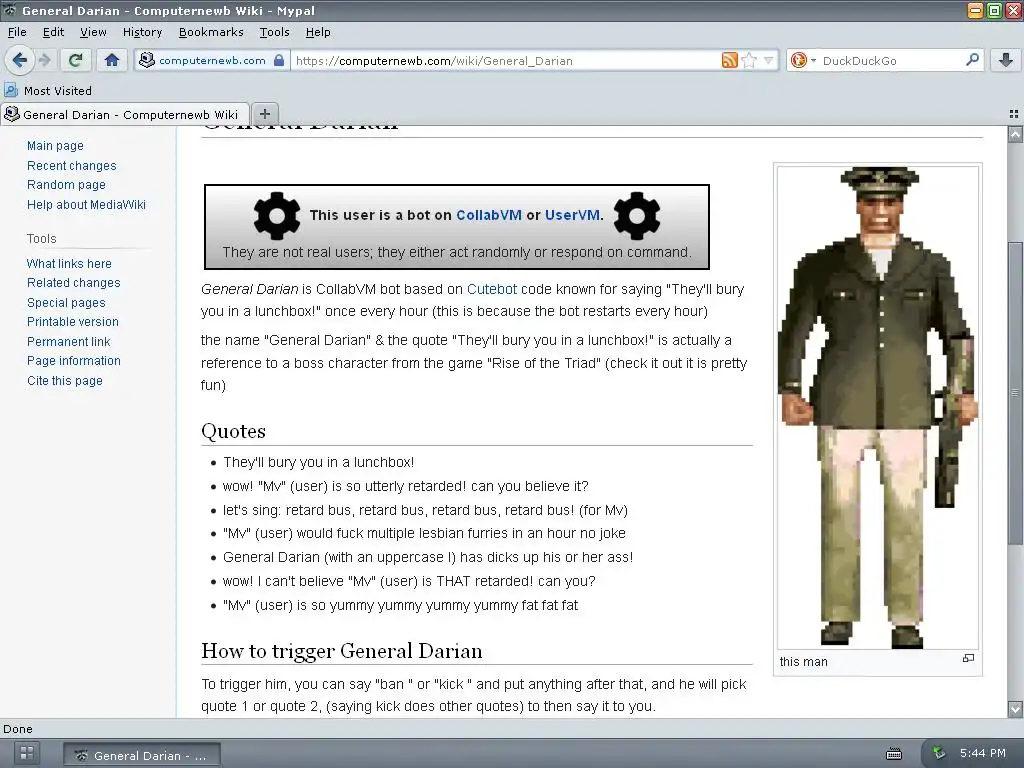The image size is (1024, 768).
Task: Open Recent changes in sidebar
Action: 72,165
